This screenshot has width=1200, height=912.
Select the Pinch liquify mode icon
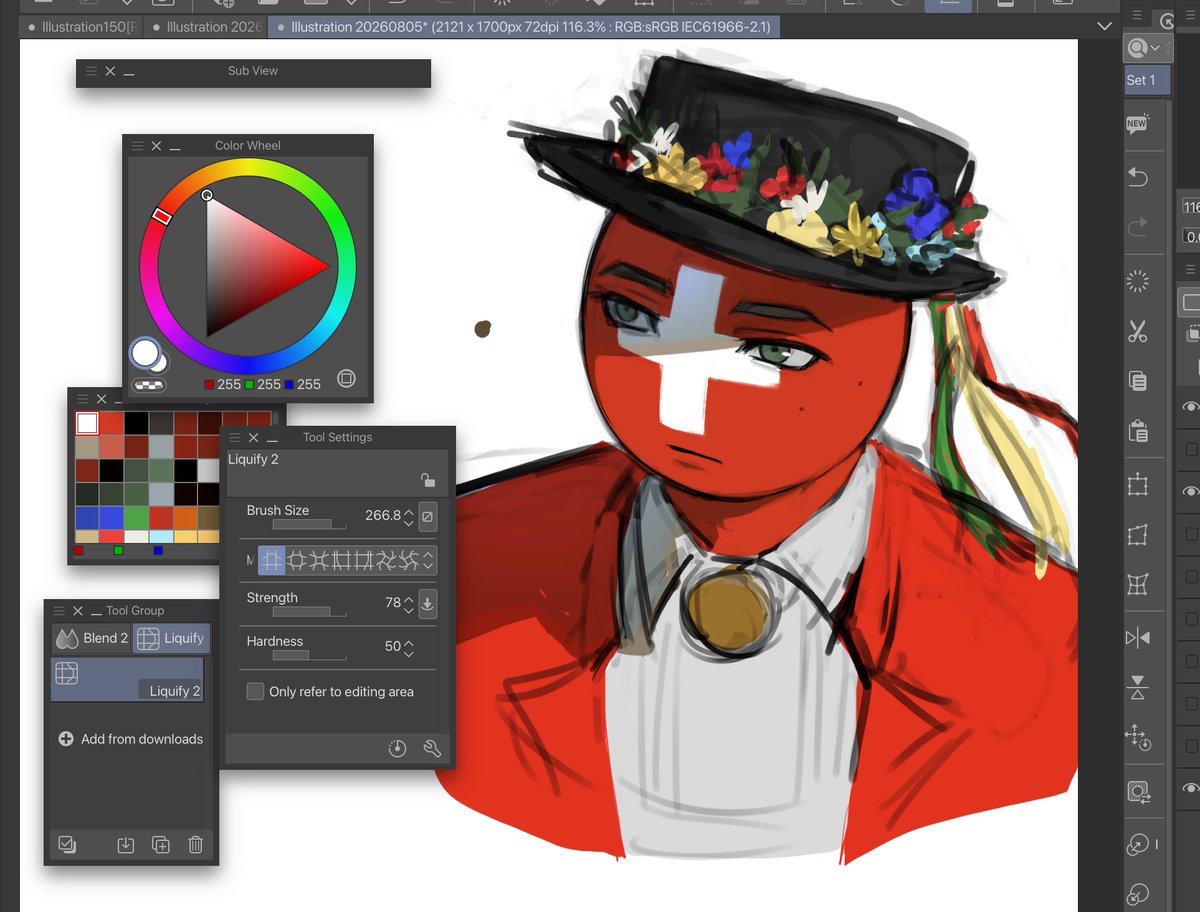click(x=318, y=561)
